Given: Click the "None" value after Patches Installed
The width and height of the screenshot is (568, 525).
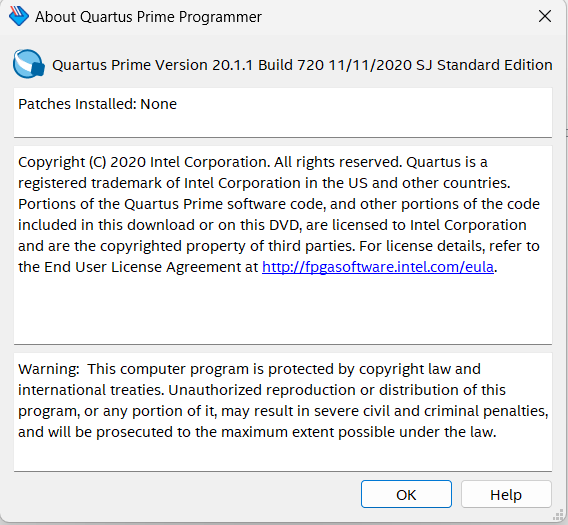Looking at the screenshot, I should tap(159, 104).
